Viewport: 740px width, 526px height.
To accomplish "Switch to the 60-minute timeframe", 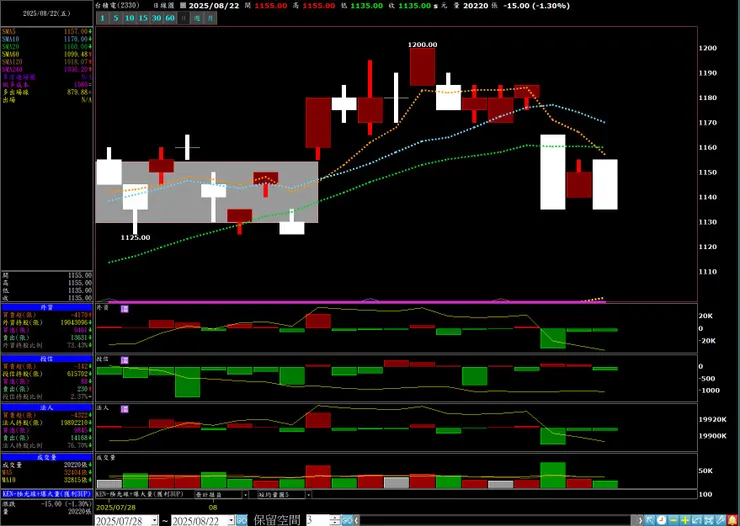I will coord(170,18).
